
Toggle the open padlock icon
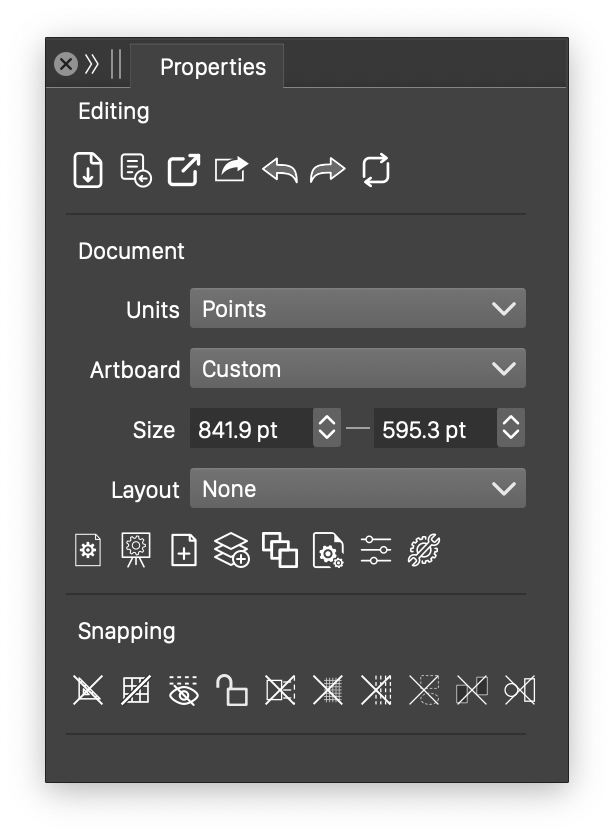tap(231, 690)
